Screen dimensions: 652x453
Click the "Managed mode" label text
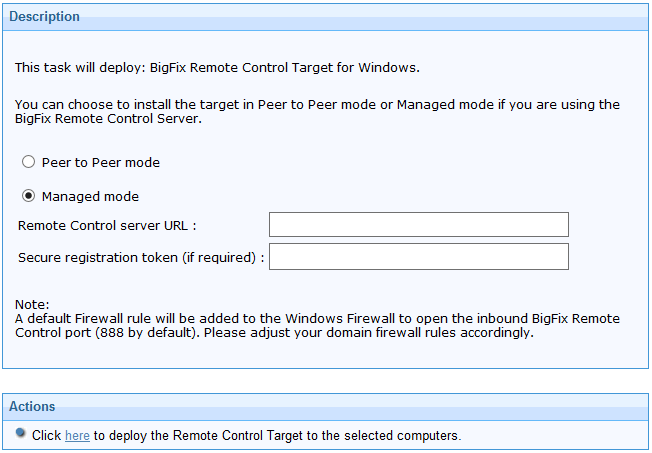point(90,196)
